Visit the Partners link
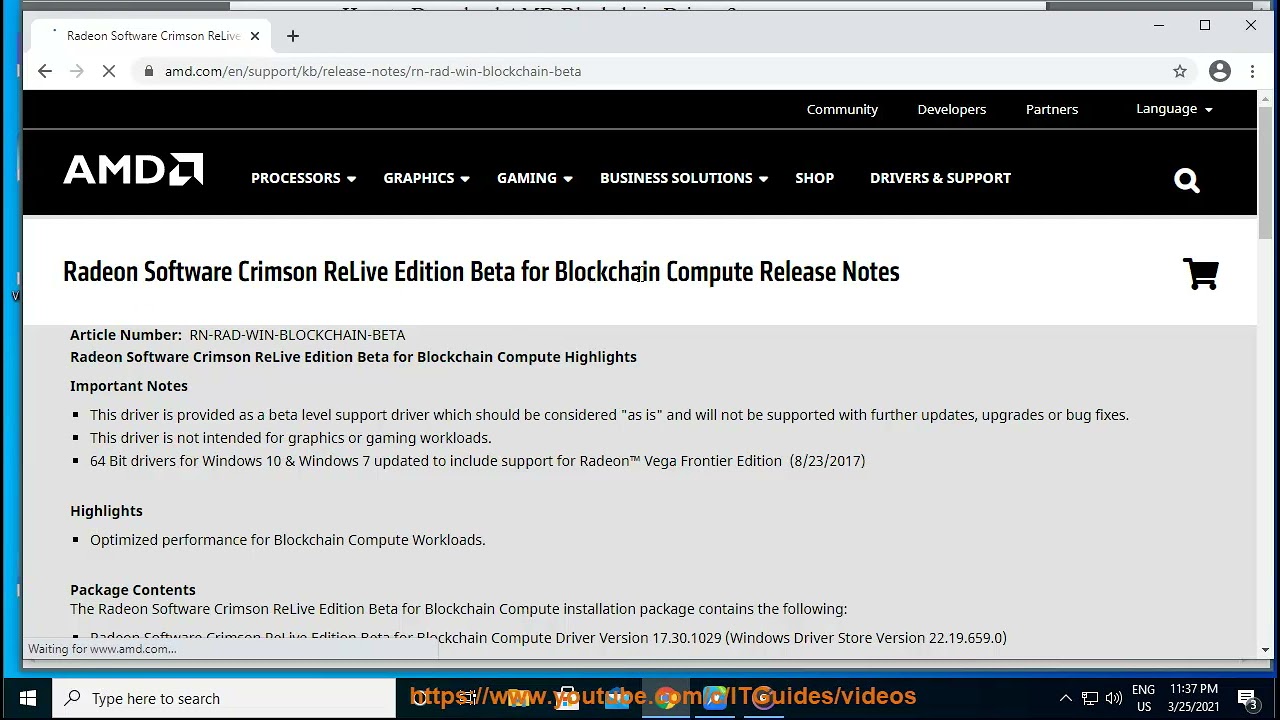The width and height of the screenshot is (1280, 720). tap(1052, 109)
